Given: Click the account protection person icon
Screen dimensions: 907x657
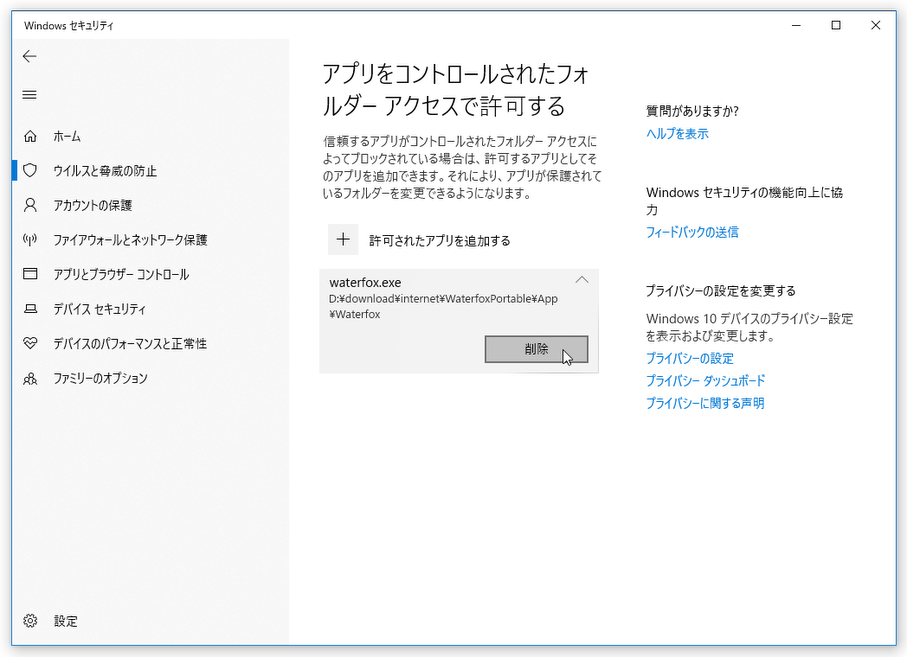Looking at the screenshot, I should coord(30,205).
